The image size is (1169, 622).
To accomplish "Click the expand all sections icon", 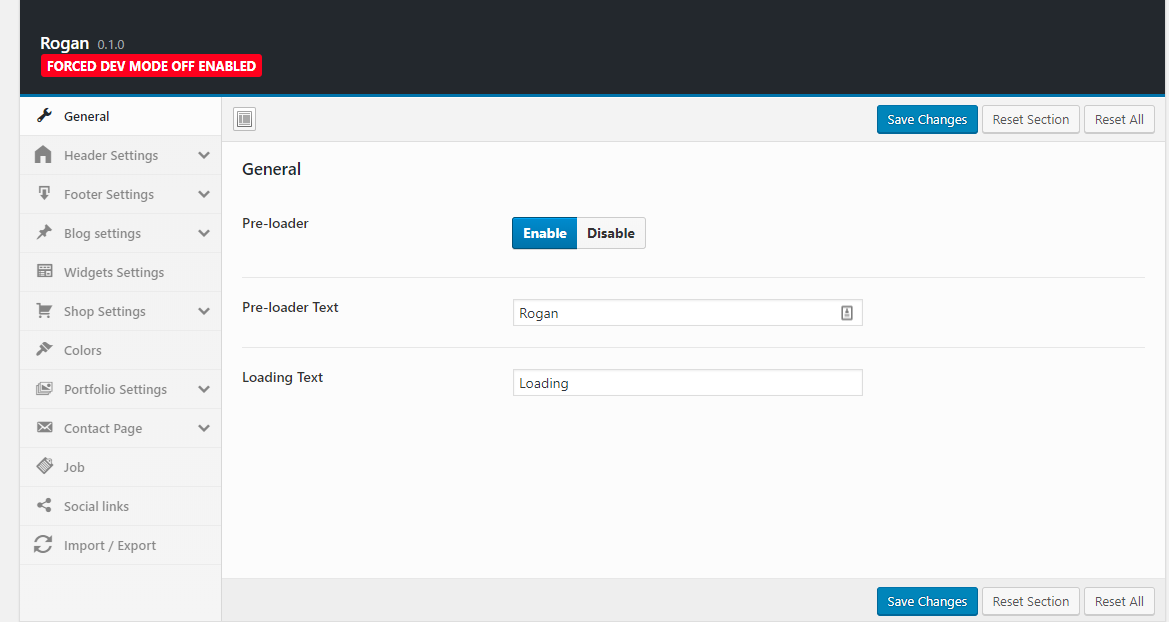I will (245, 119).
